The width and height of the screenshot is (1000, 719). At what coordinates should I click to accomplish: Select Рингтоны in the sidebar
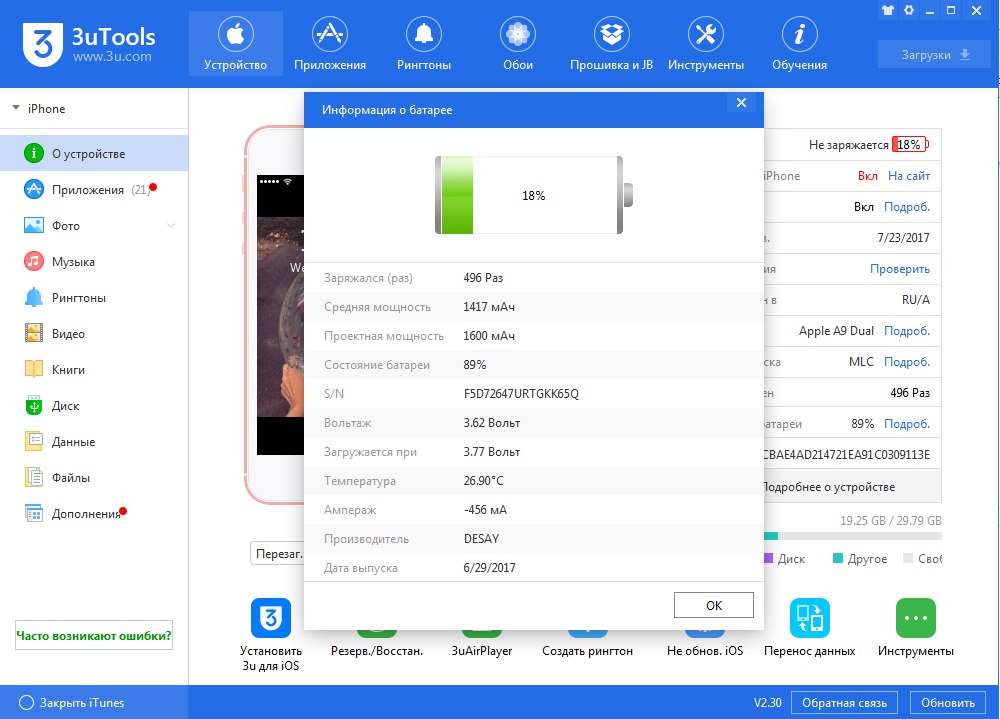coord(94,298)
